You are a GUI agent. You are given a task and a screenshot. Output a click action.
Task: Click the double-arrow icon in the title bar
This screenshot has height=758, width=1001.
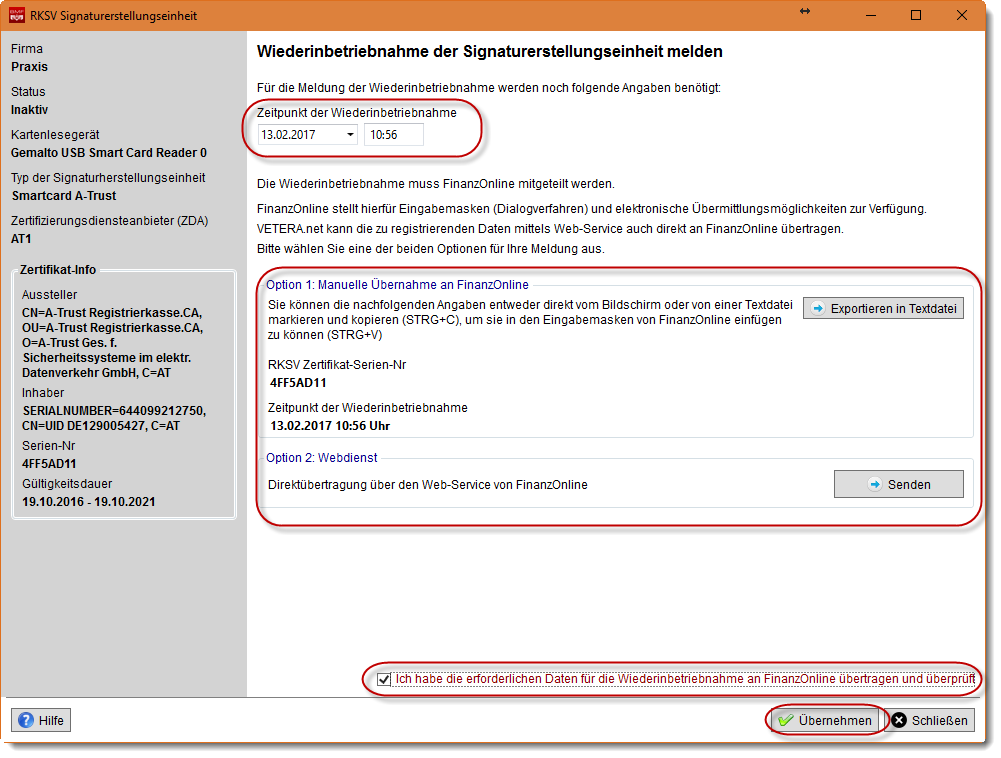click(805, 11)
